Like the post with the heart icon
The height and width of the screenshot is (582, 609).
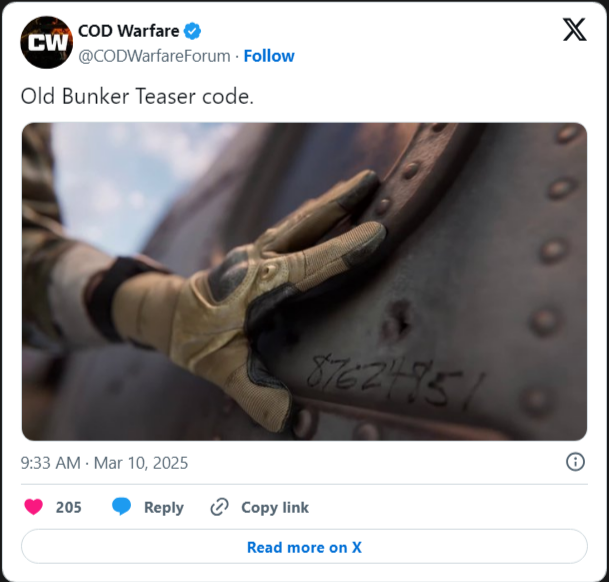pyautogui.click(x=34, y=507)
